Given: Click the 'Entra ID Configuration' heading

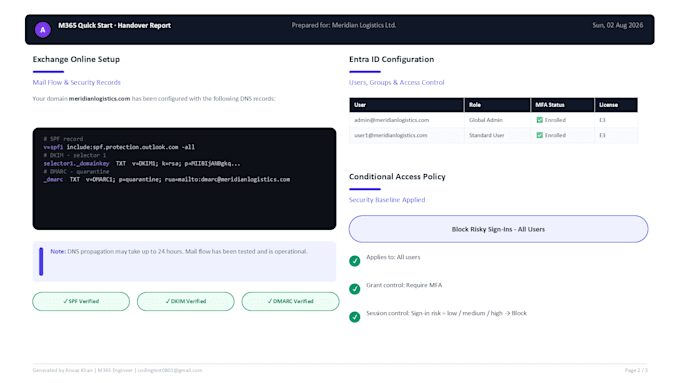Looking at the screenshot, I should click(391, 59).
